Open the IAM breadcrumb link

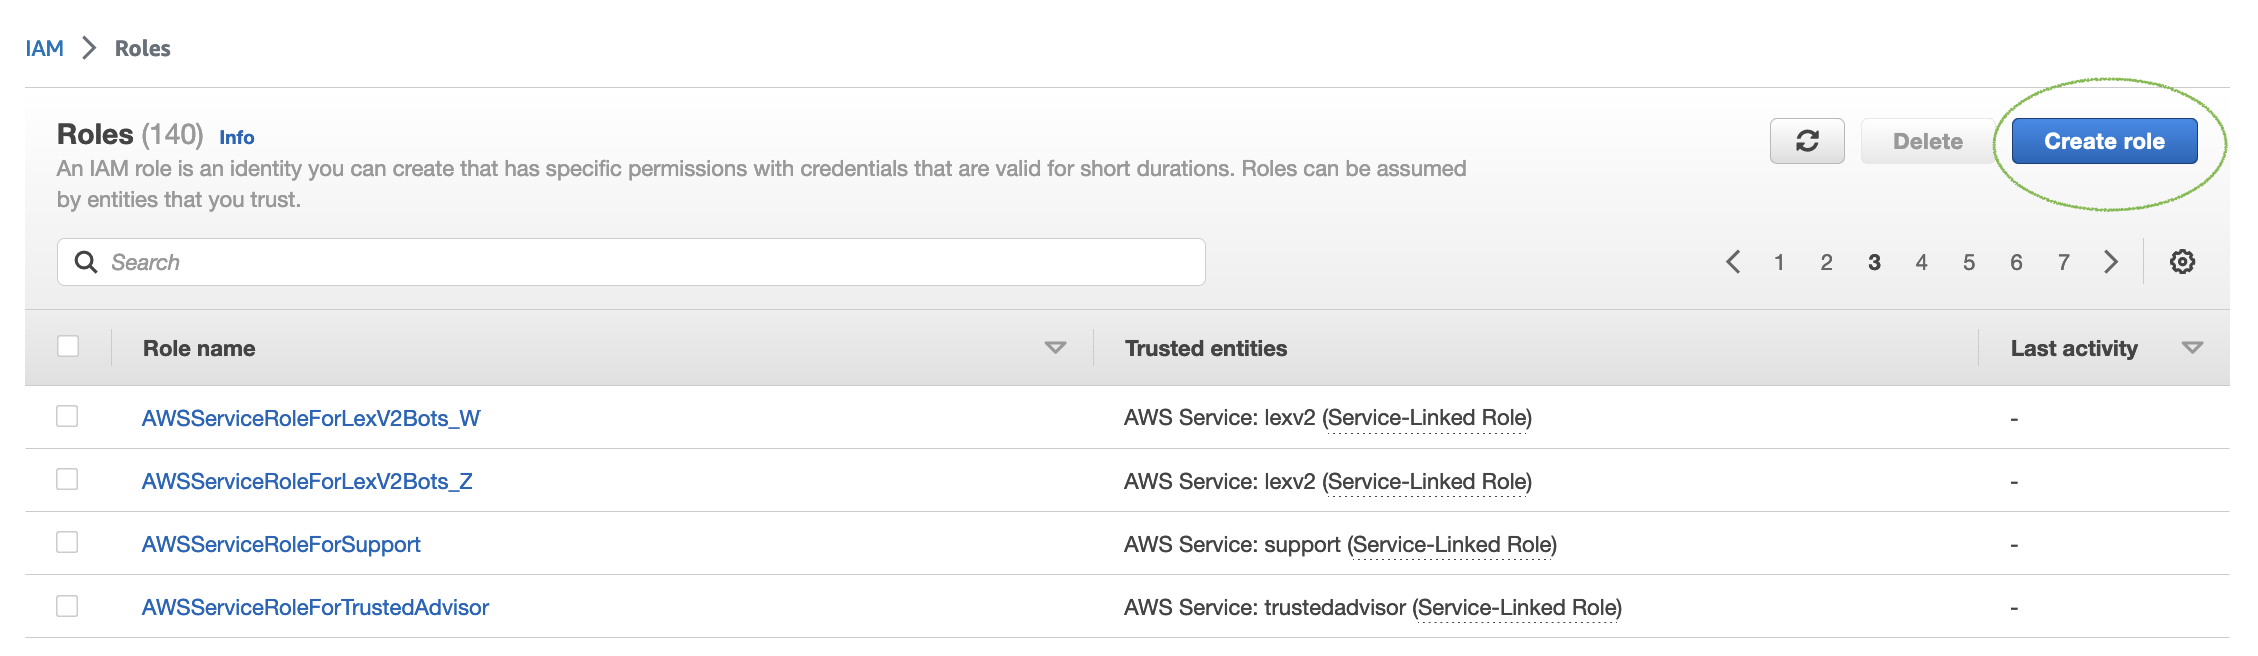point(45,48)
